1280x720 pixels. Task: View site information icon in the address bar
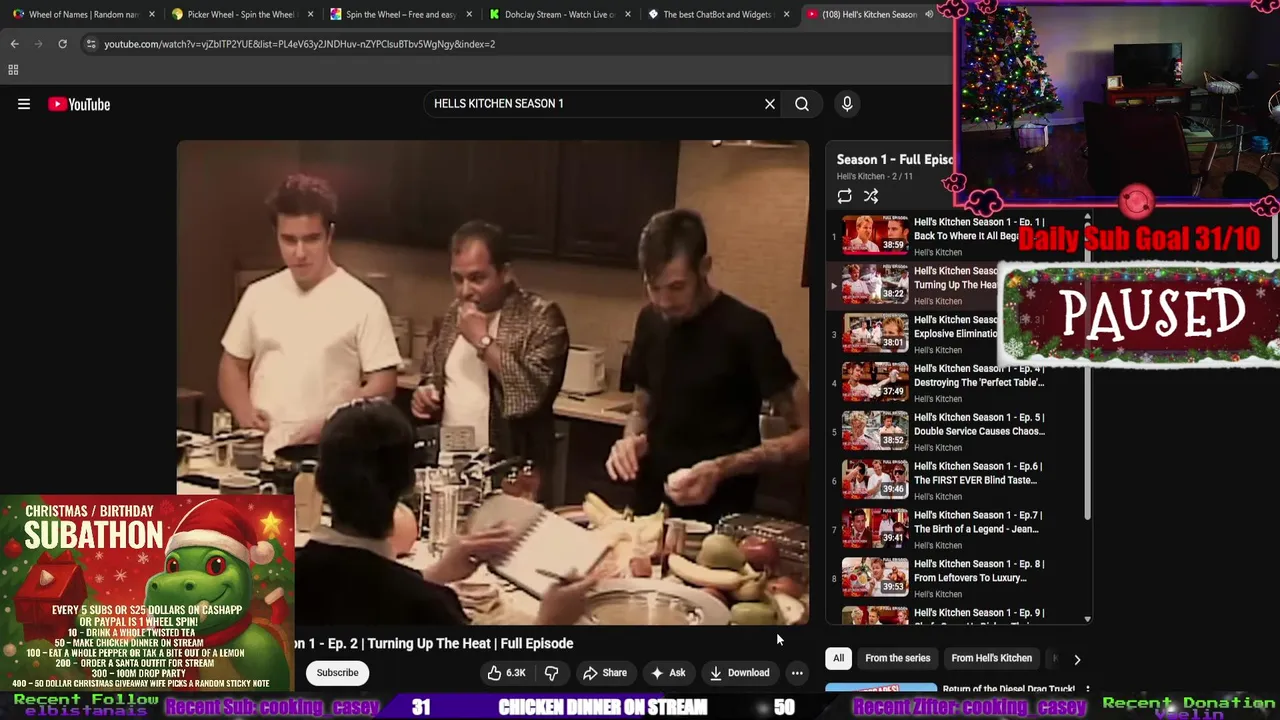tap(91, 44)
